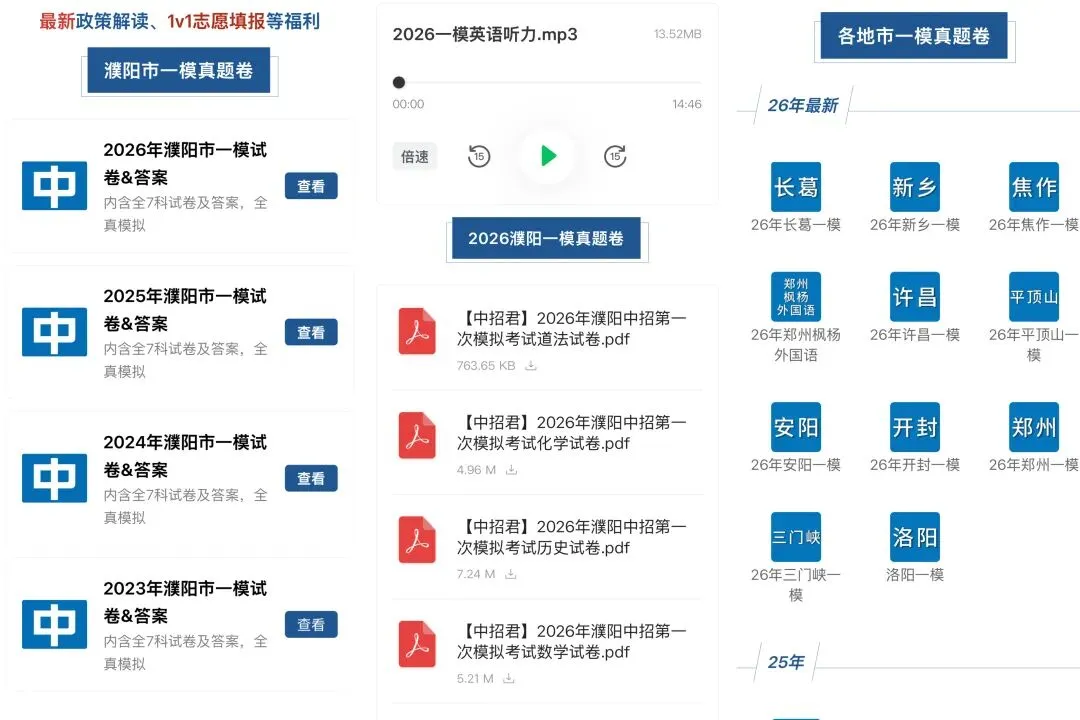Click the 26年安阳一模 label

click(796, 465)
